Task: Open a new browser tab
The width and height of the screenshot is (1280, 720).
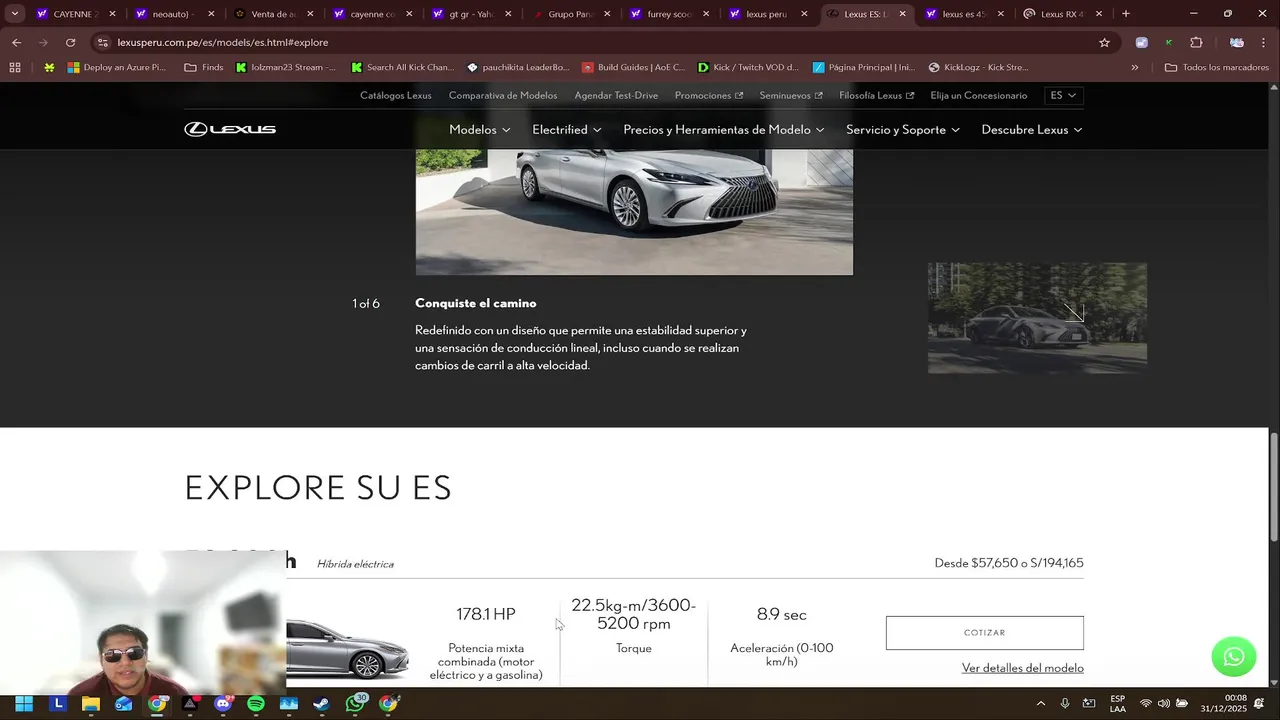Action: click(1126, 14)
